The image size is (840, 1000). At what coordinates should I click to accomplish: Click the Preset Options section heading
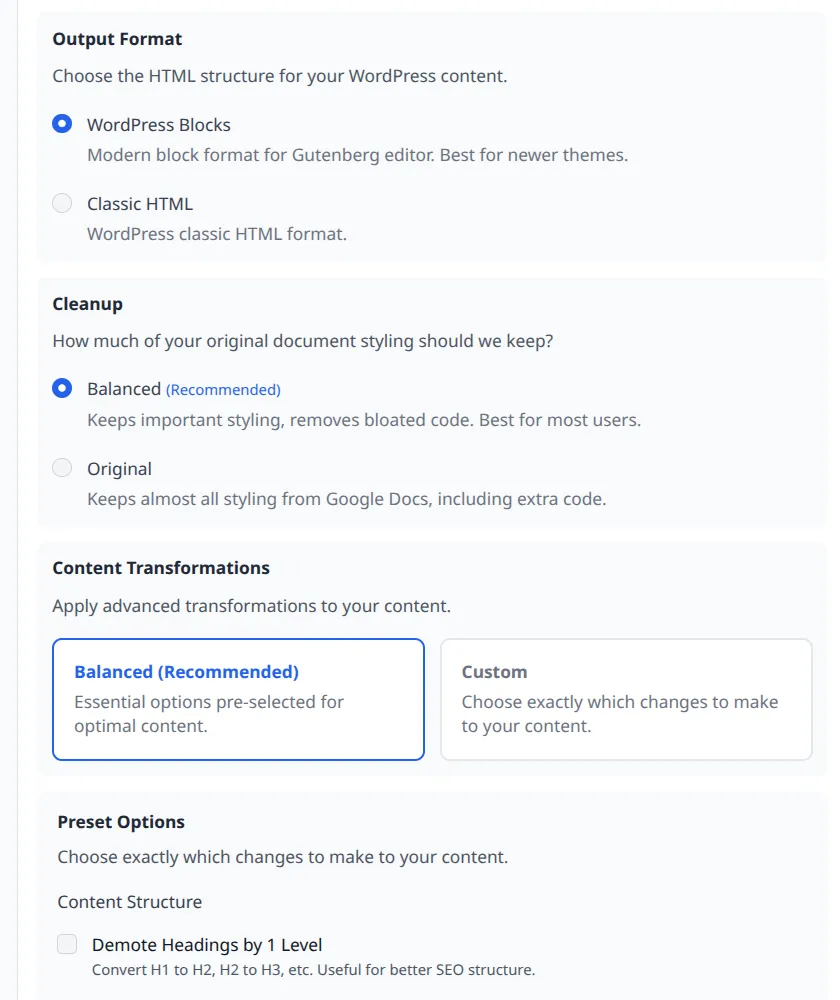pos(121,822)
